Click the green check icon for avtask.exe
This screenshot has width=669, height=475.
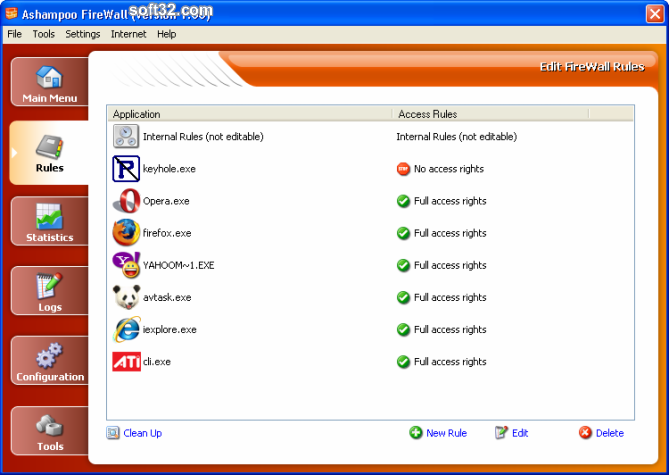tap(403, 297)
